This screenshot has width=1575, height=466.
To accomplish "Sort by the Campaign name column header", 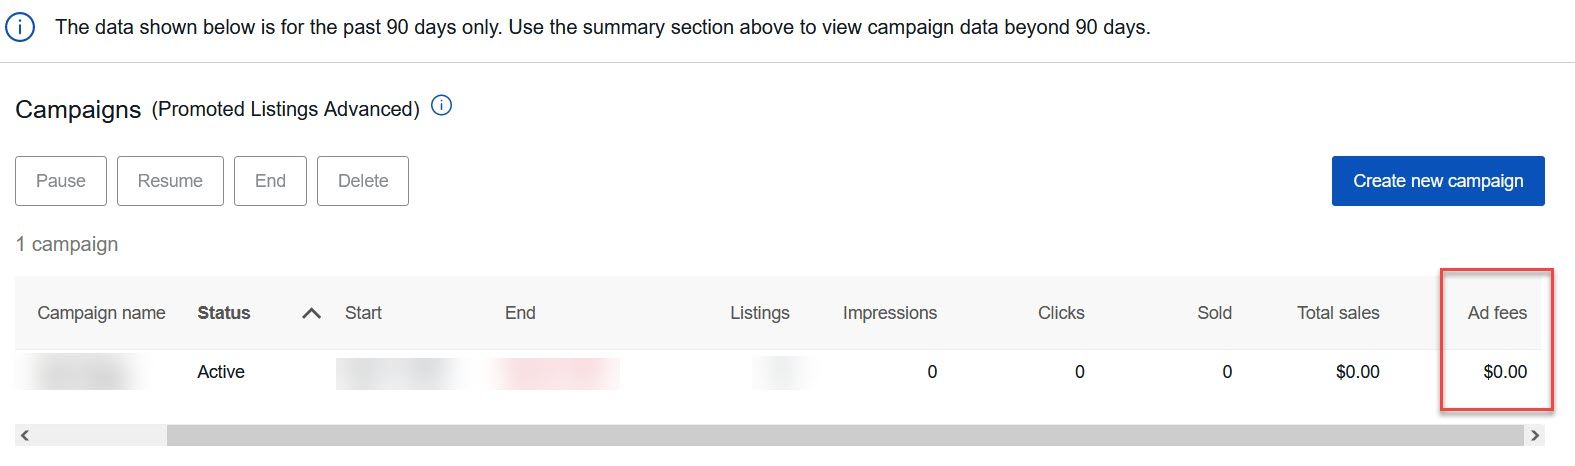I will pos(101,313).
